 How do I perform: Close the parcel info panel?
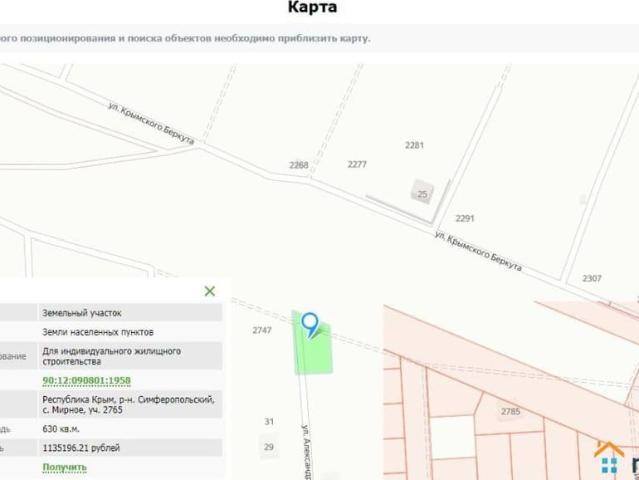point(209,291)
